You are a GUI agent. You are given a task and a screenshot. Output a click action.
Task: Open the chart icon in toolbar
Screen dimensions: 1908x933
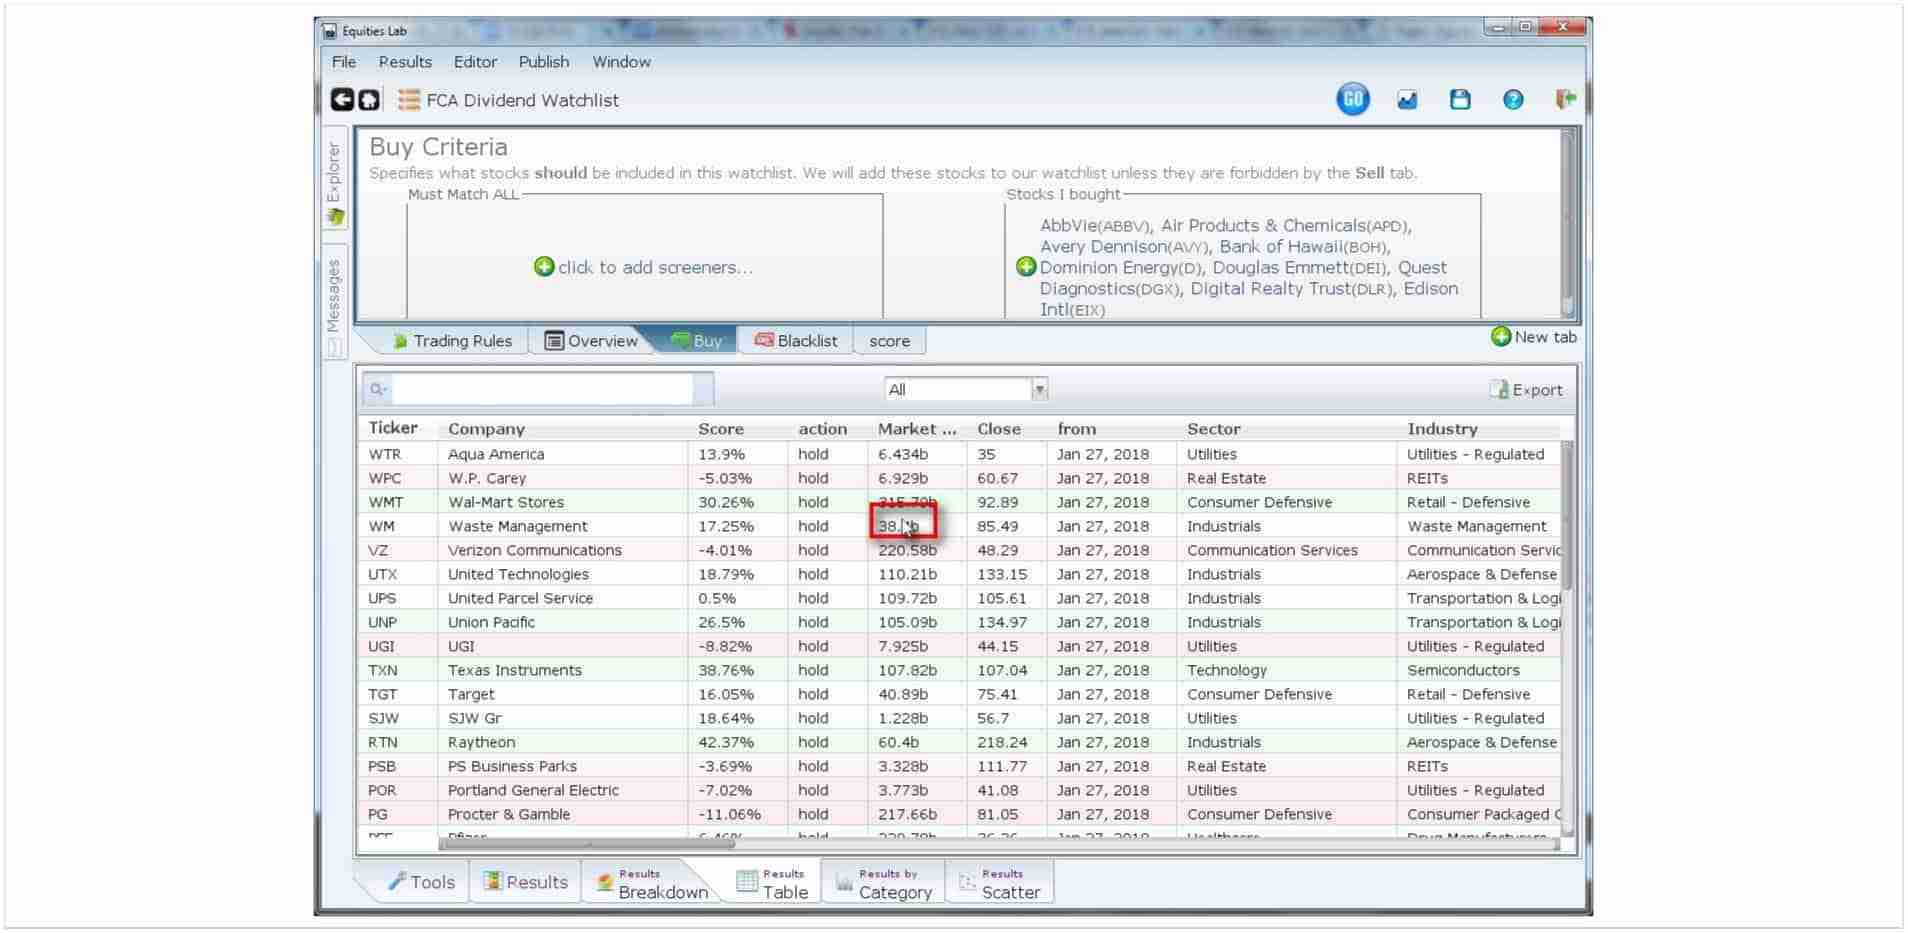click(1407, 100)
